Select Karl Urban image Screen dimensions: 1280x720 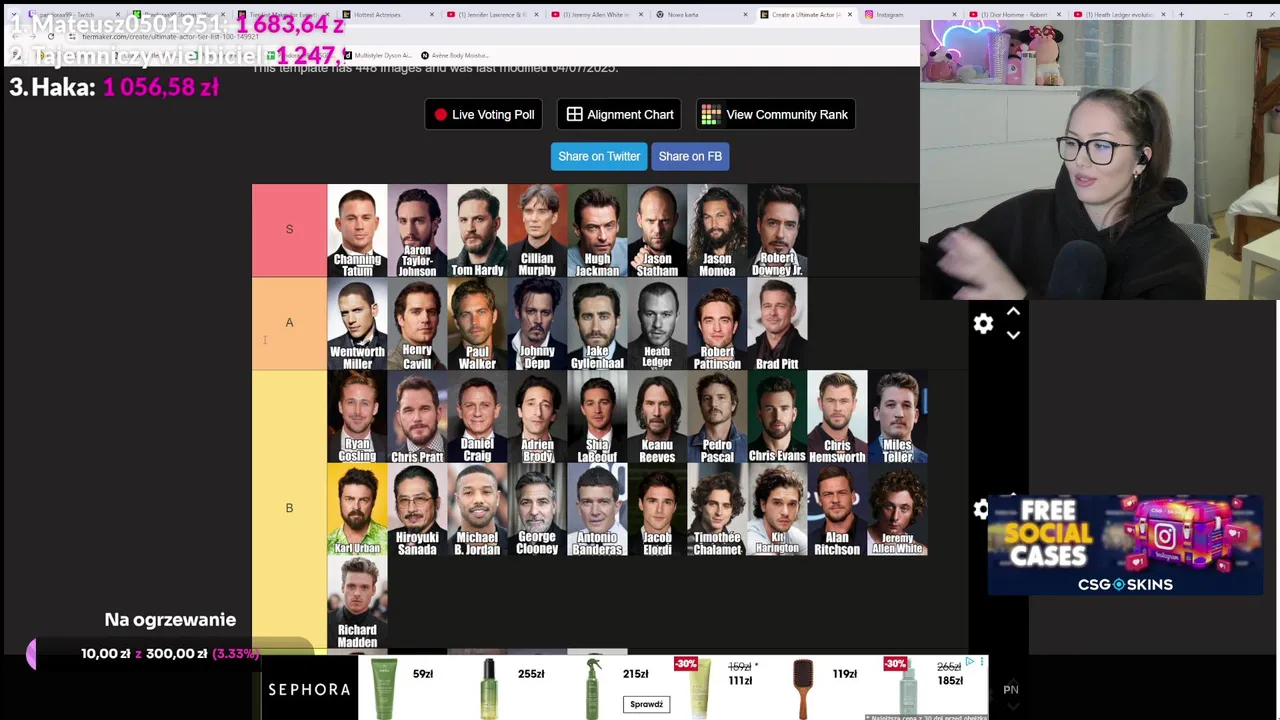(357, 510)
